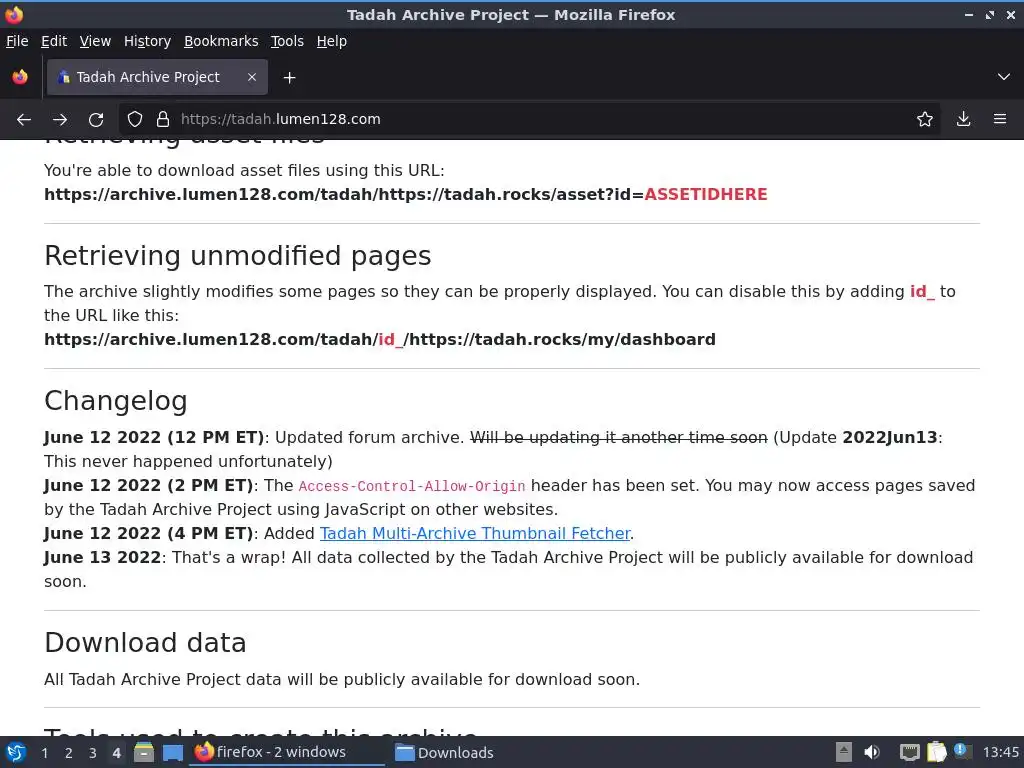
Task: View site security lock info
Action: pyautogui.click(x=163, y=120)
